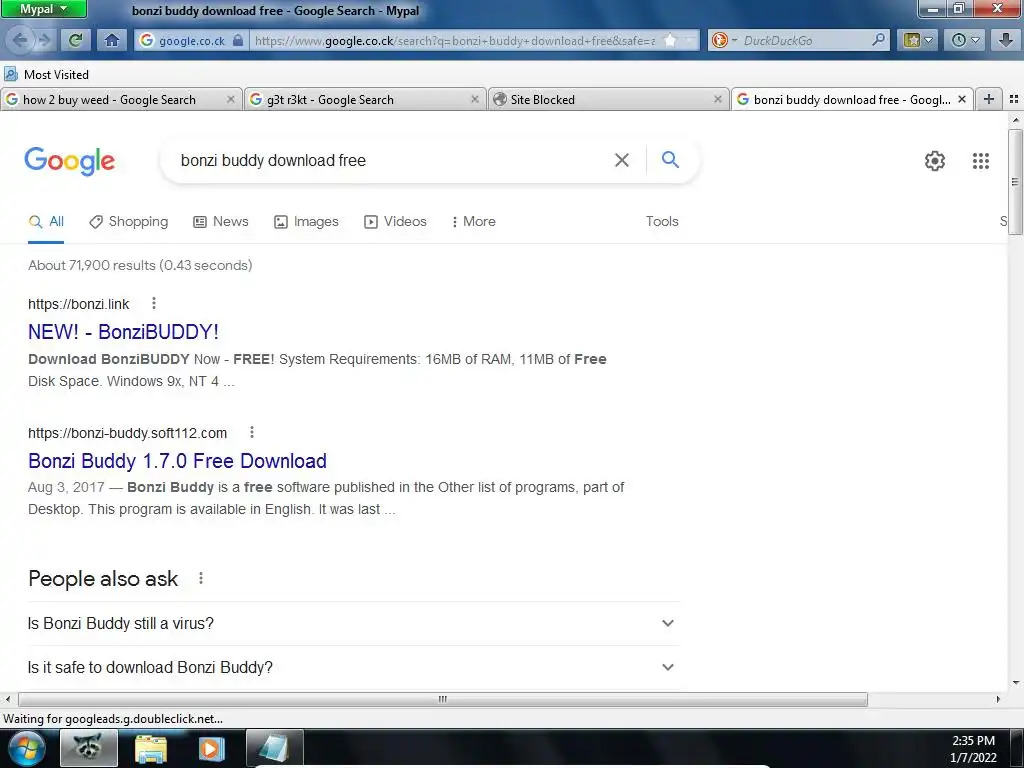Select the Images results tab

point(306,221)
